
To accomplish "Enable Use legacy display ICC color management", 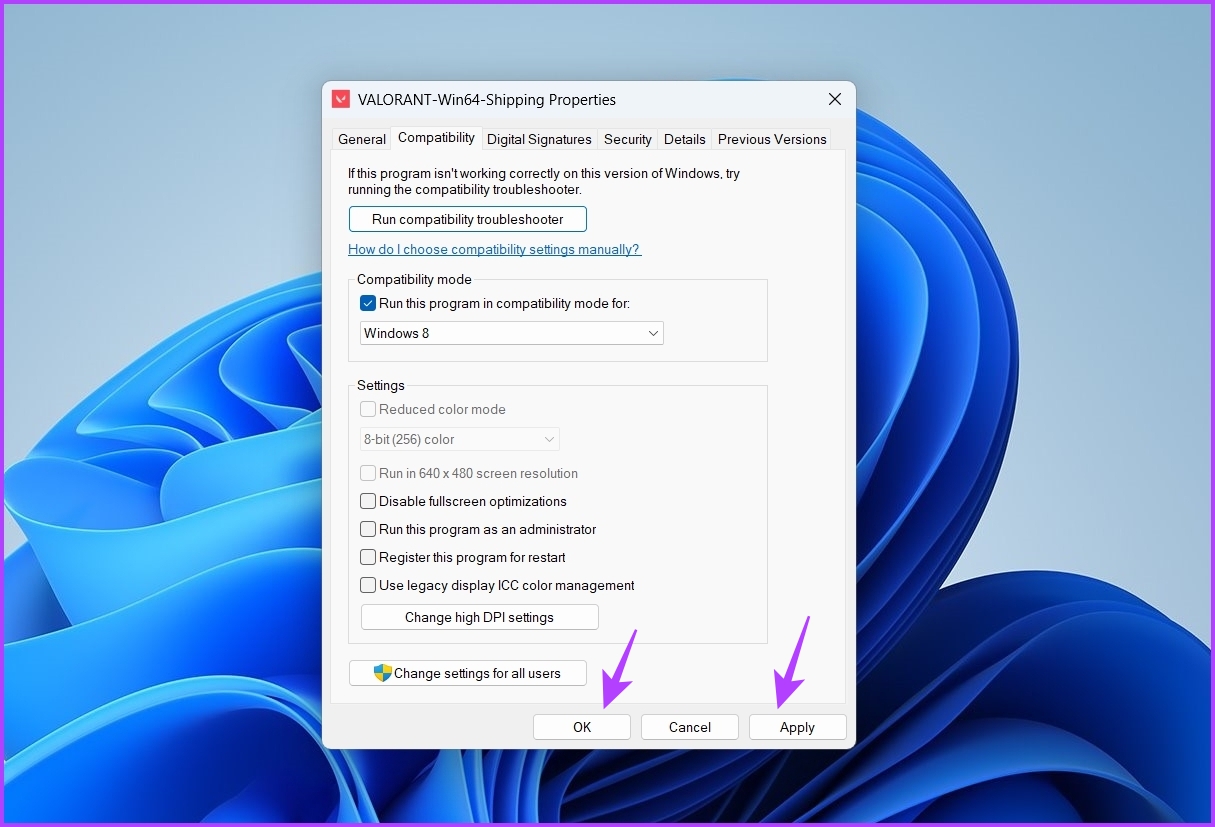I will [x=368, y=585].
